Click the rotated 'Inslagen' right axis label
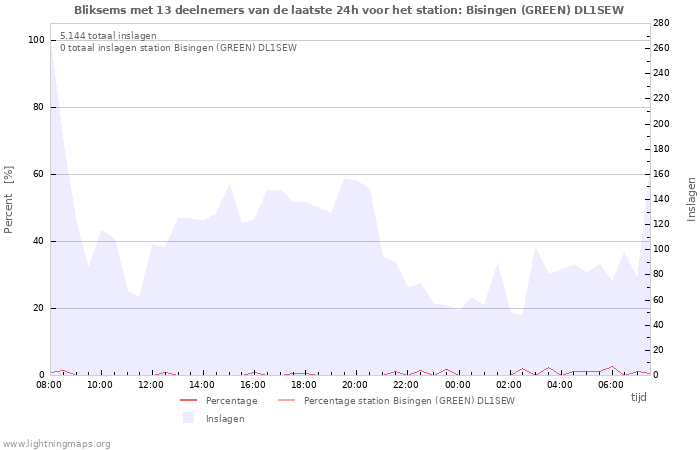 tap(690, 199)
